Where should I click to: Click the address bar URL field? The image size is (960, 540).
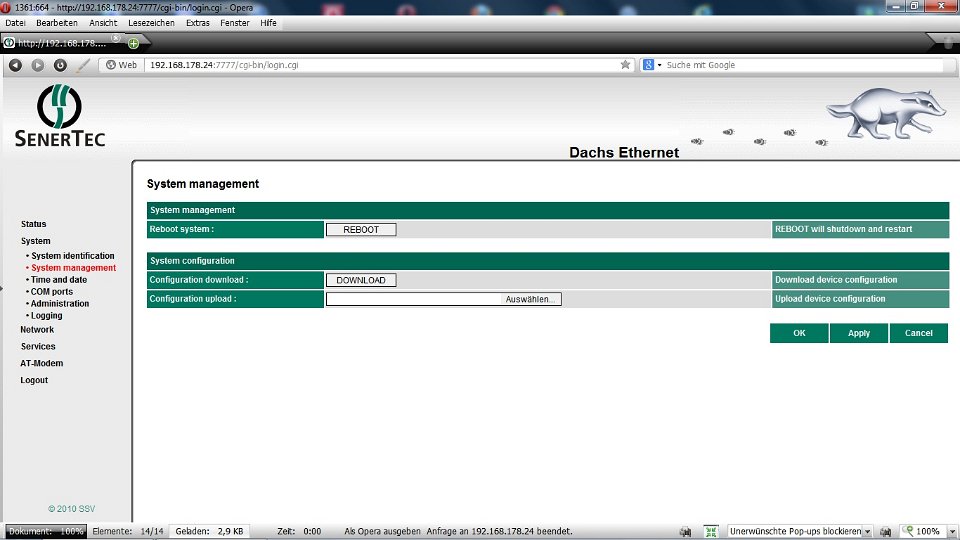(x=380, y=65)
